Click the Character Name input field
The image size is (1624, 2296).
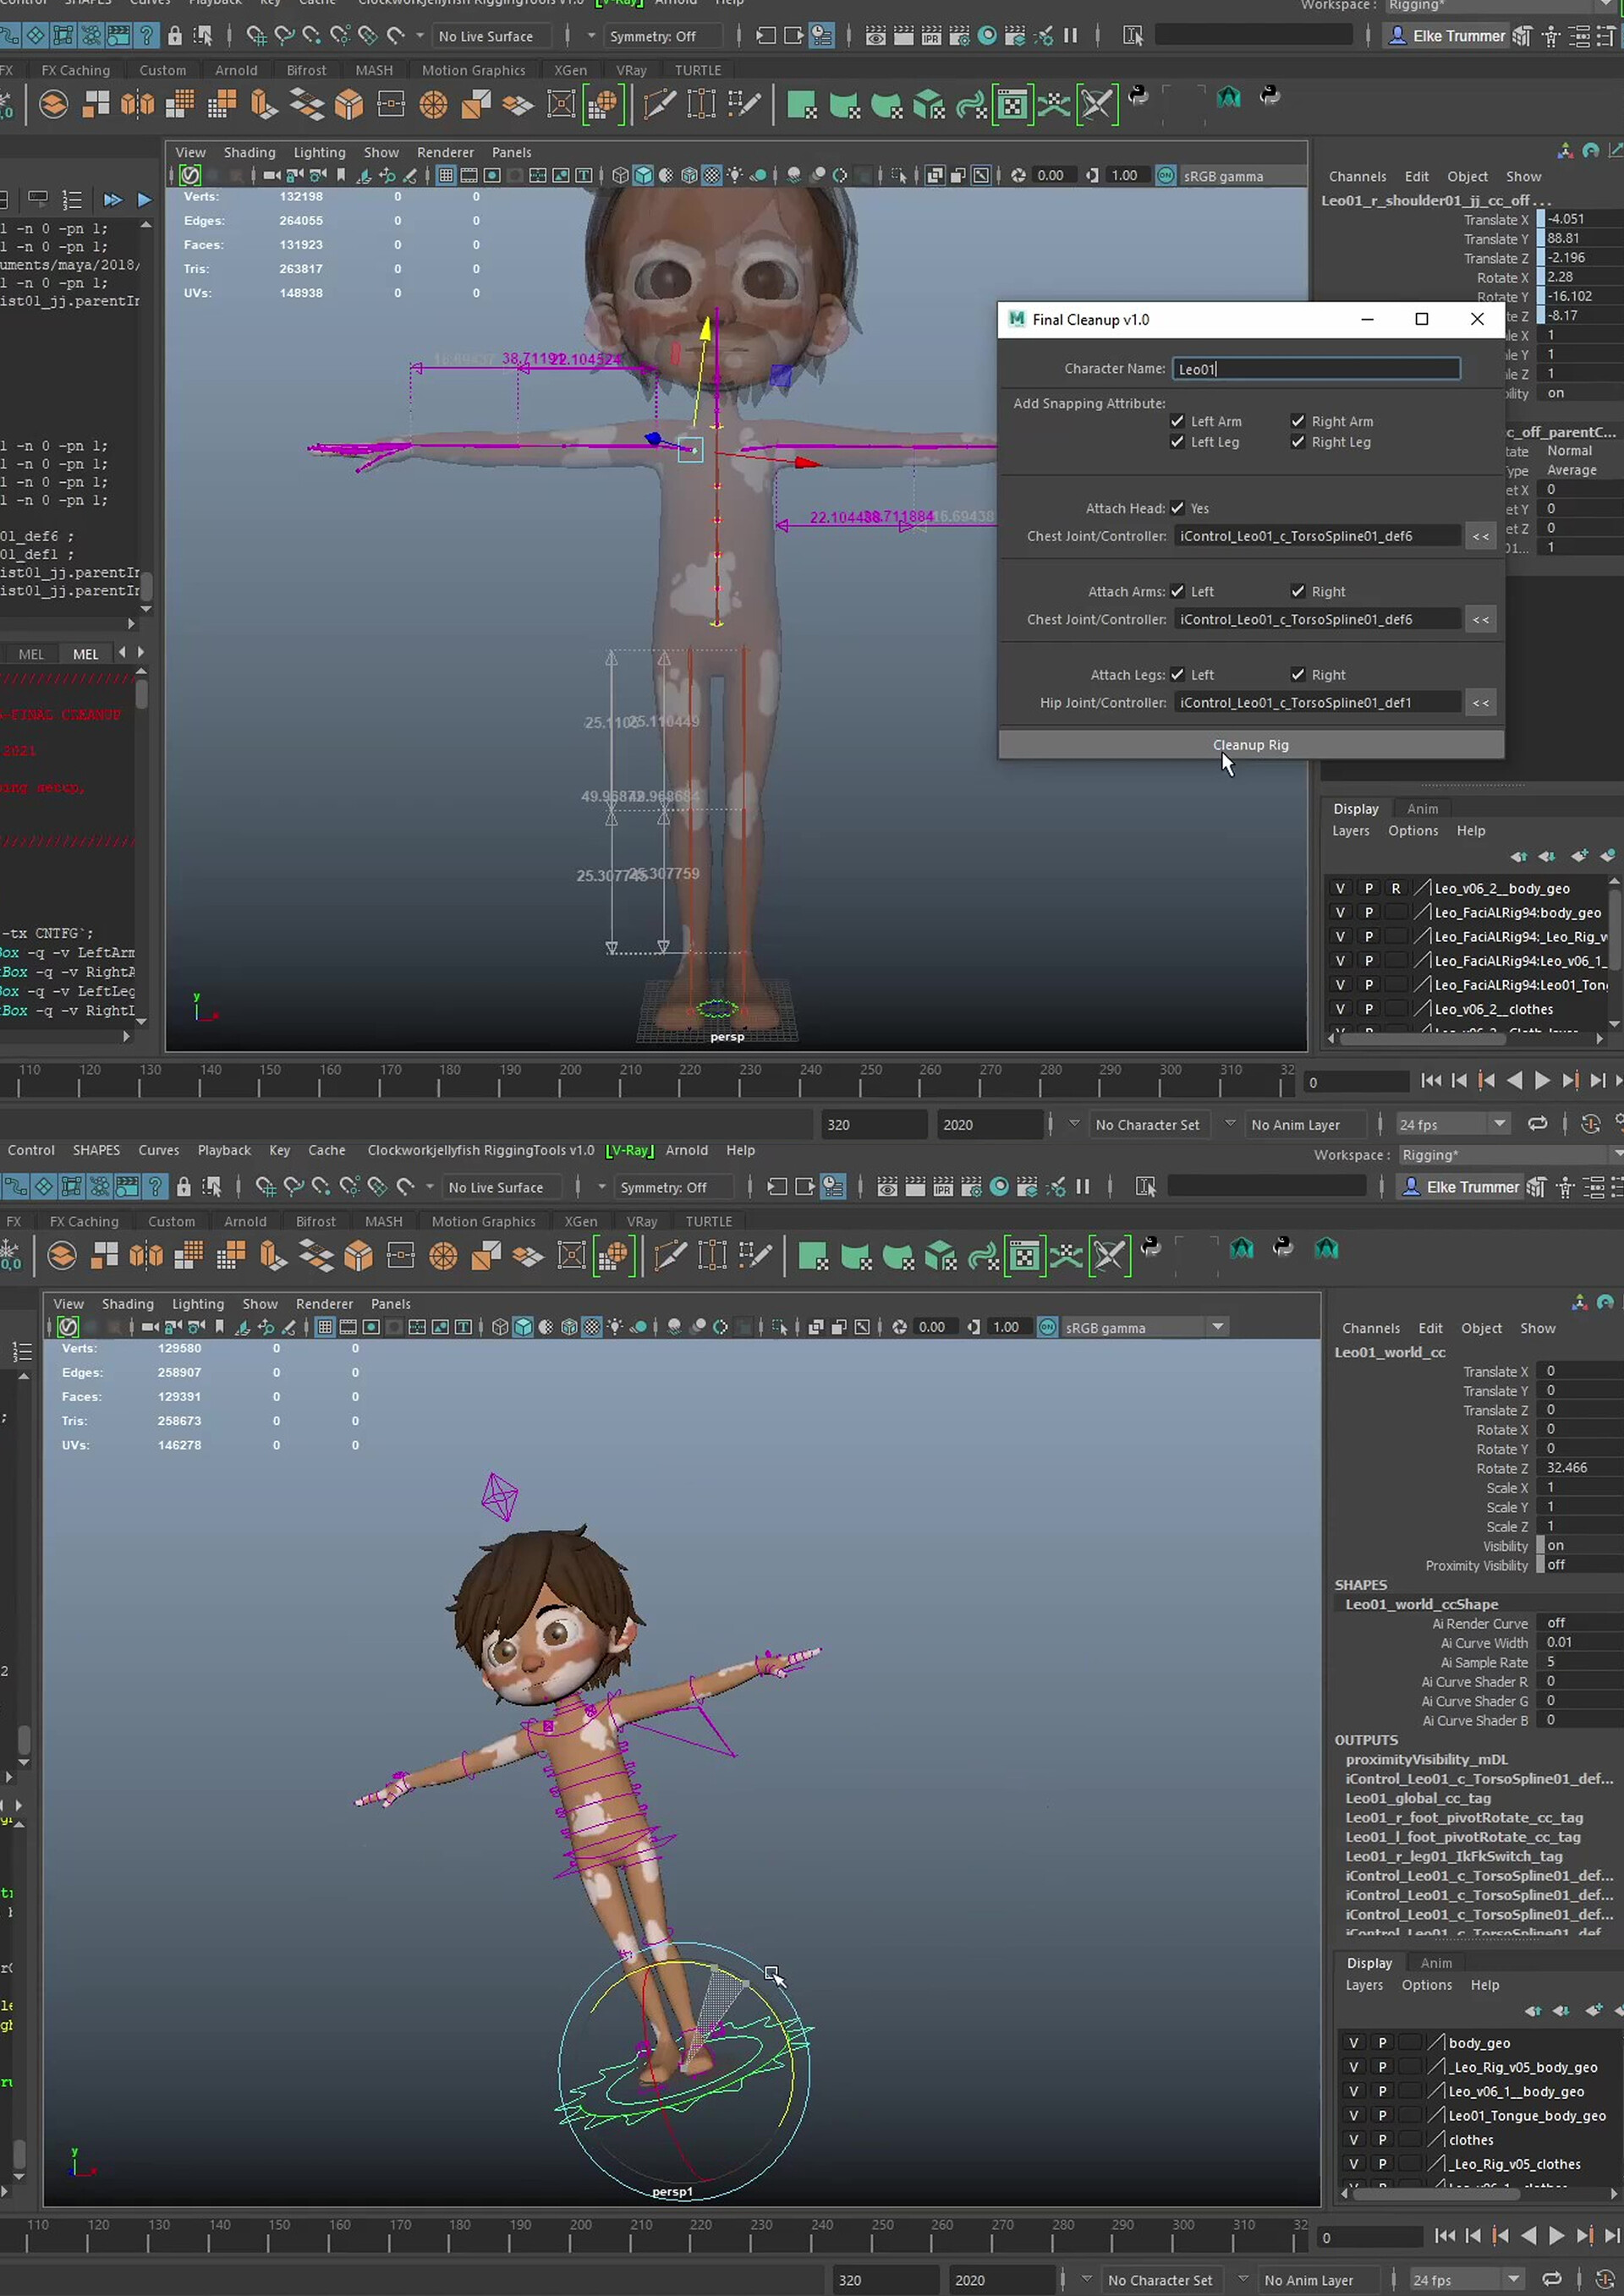(1315, 369)
